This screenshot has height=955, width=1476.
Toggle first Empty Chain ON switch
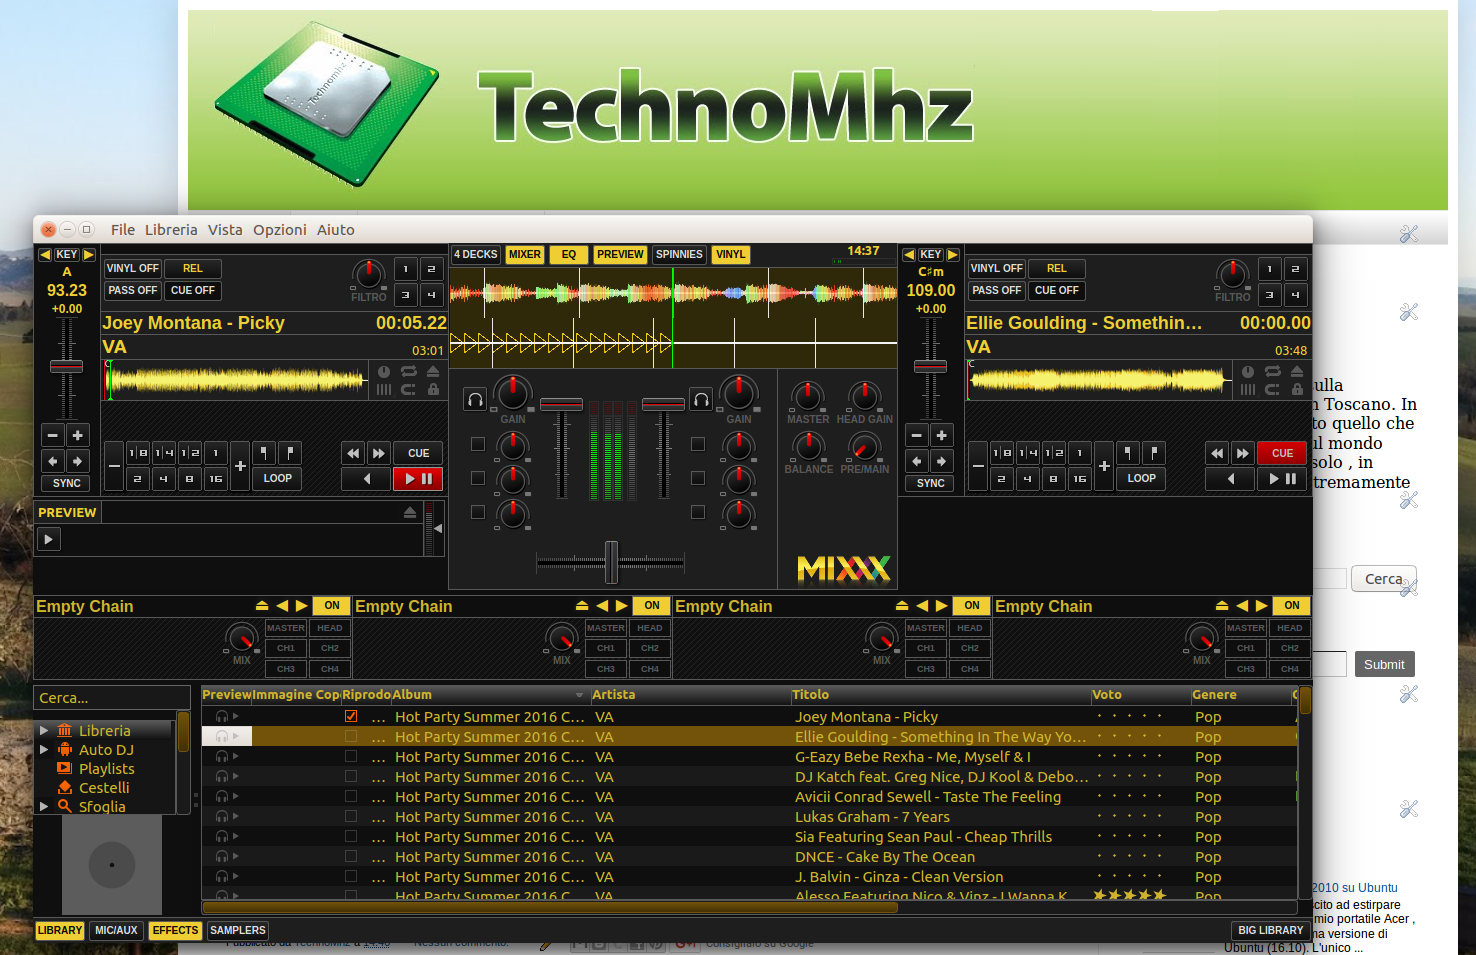332,606
